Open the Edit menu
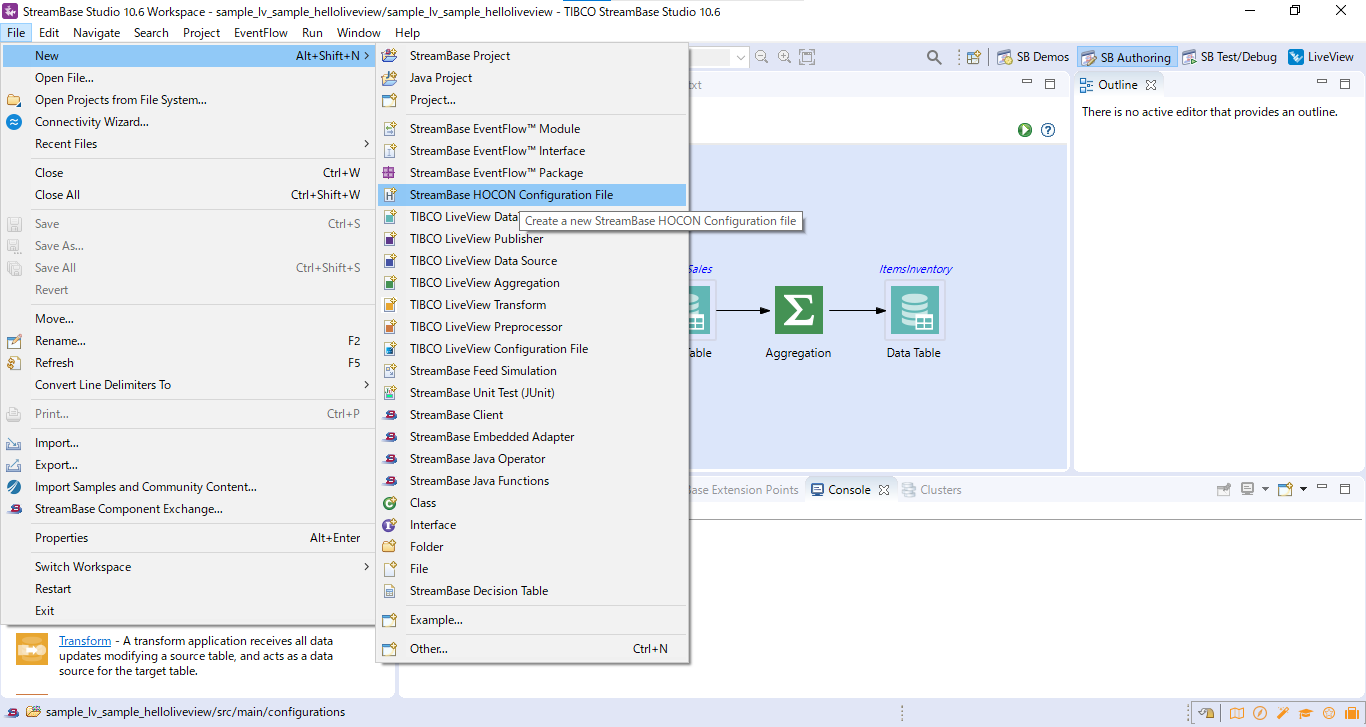 (x=49, y=32)
